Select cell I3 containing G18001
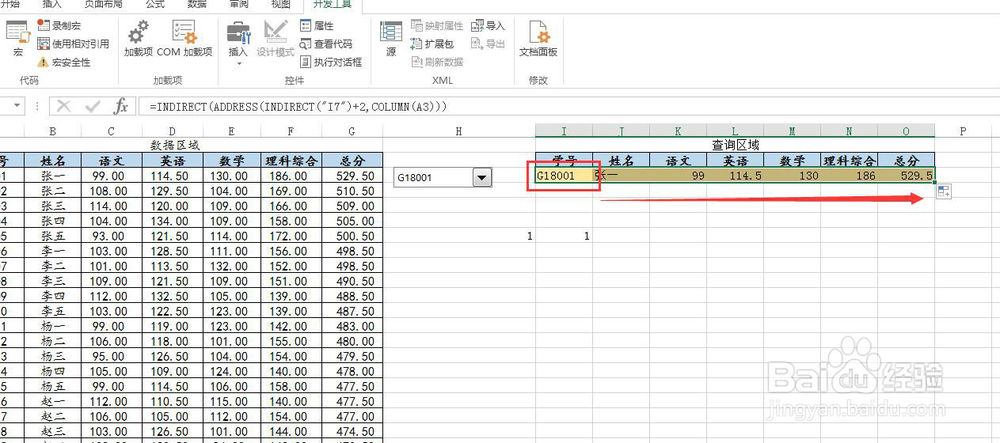This screenshot has height=443, width=1000. pyautogui.click(x=564, y=175)
